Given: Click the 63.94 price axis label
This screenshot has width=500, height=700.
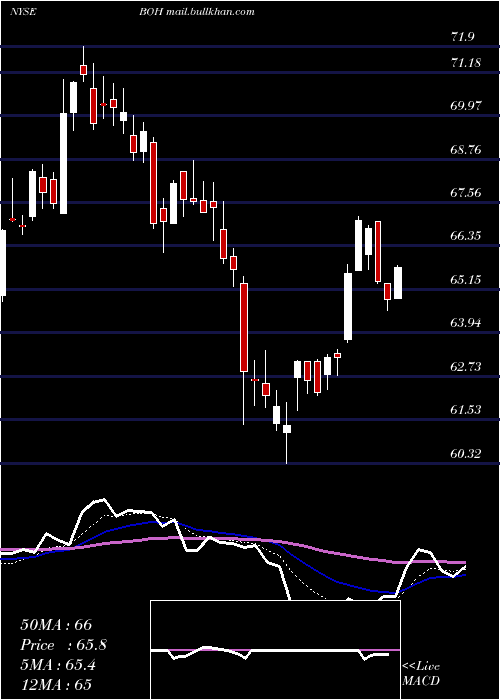Looking at the screenshot, I should coord(466,323).
